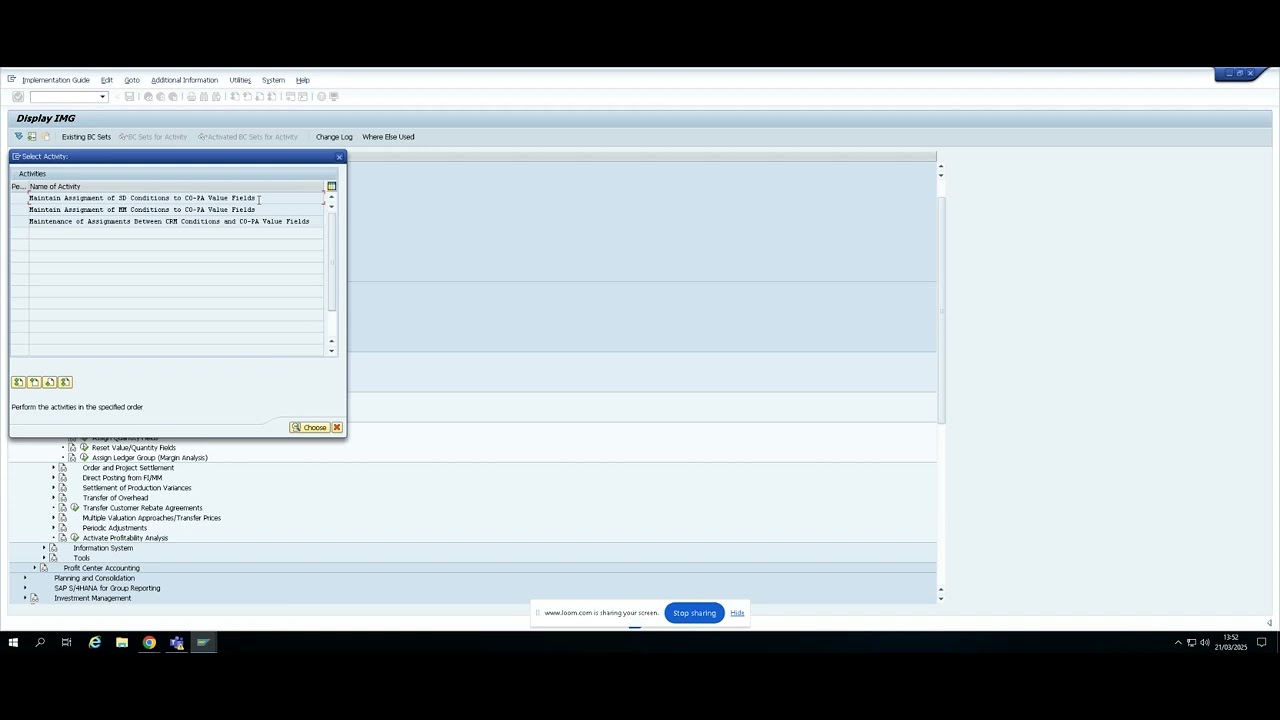Expand Planning and Consolidation node

[x=25, y=578]
